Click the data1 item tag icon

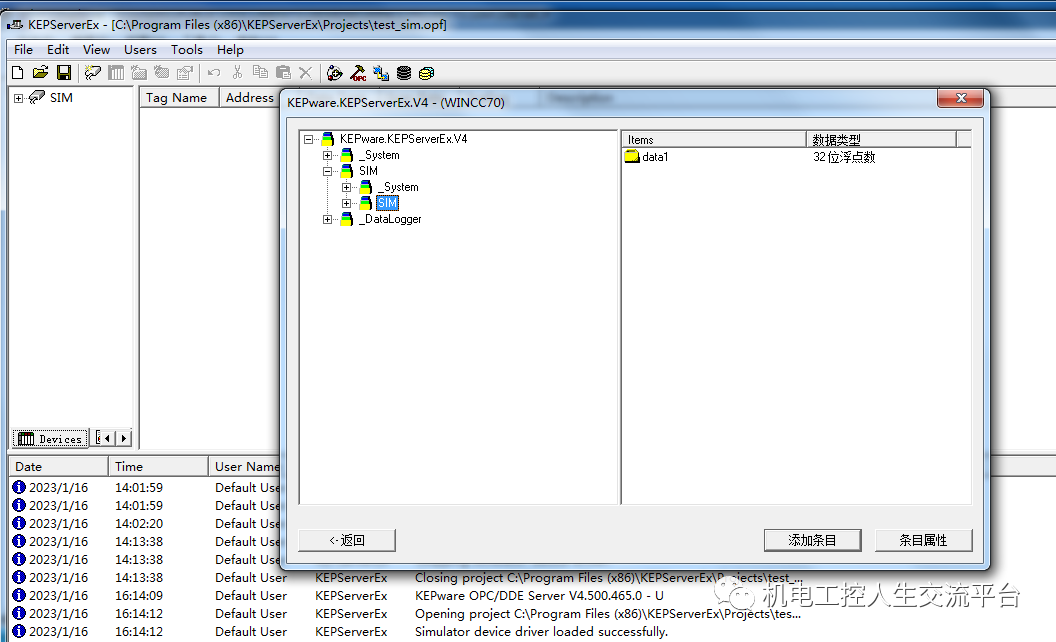(632, 157)
